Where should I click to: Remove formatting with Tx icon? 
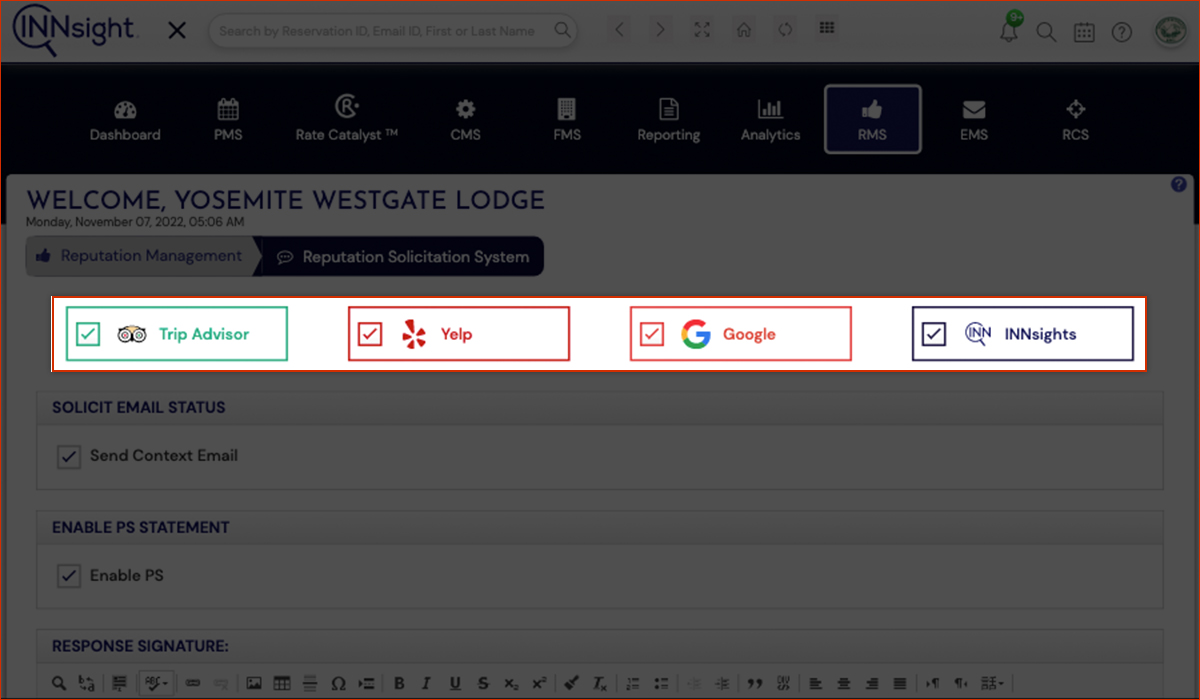pyautogui.click(x=600, y=684)
